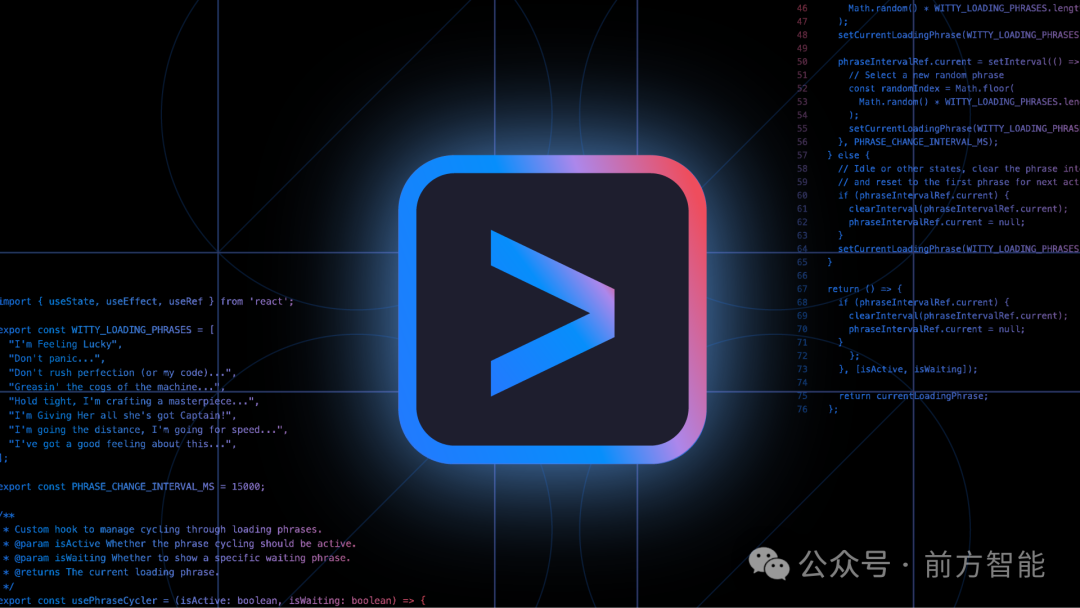
Task: Select the "// Idle or other states" comment
Action: [x=959, y=169]
